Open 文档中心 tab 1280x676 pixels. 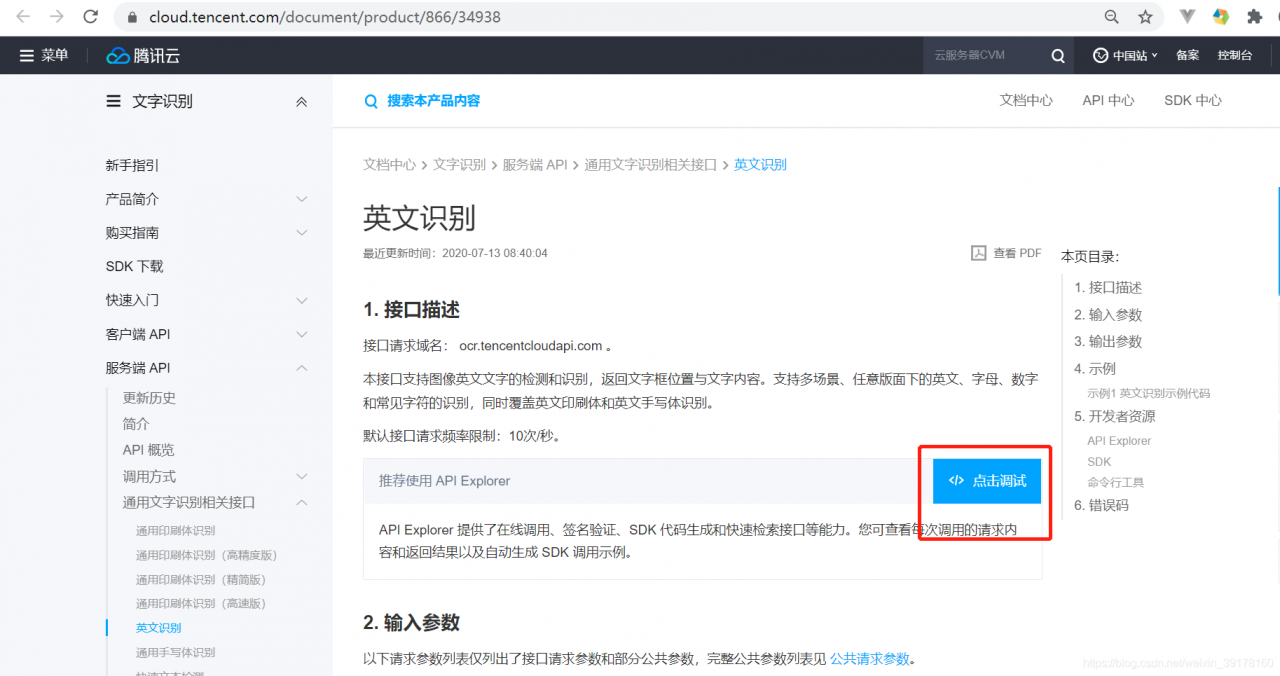click(x=1026, y=100)
